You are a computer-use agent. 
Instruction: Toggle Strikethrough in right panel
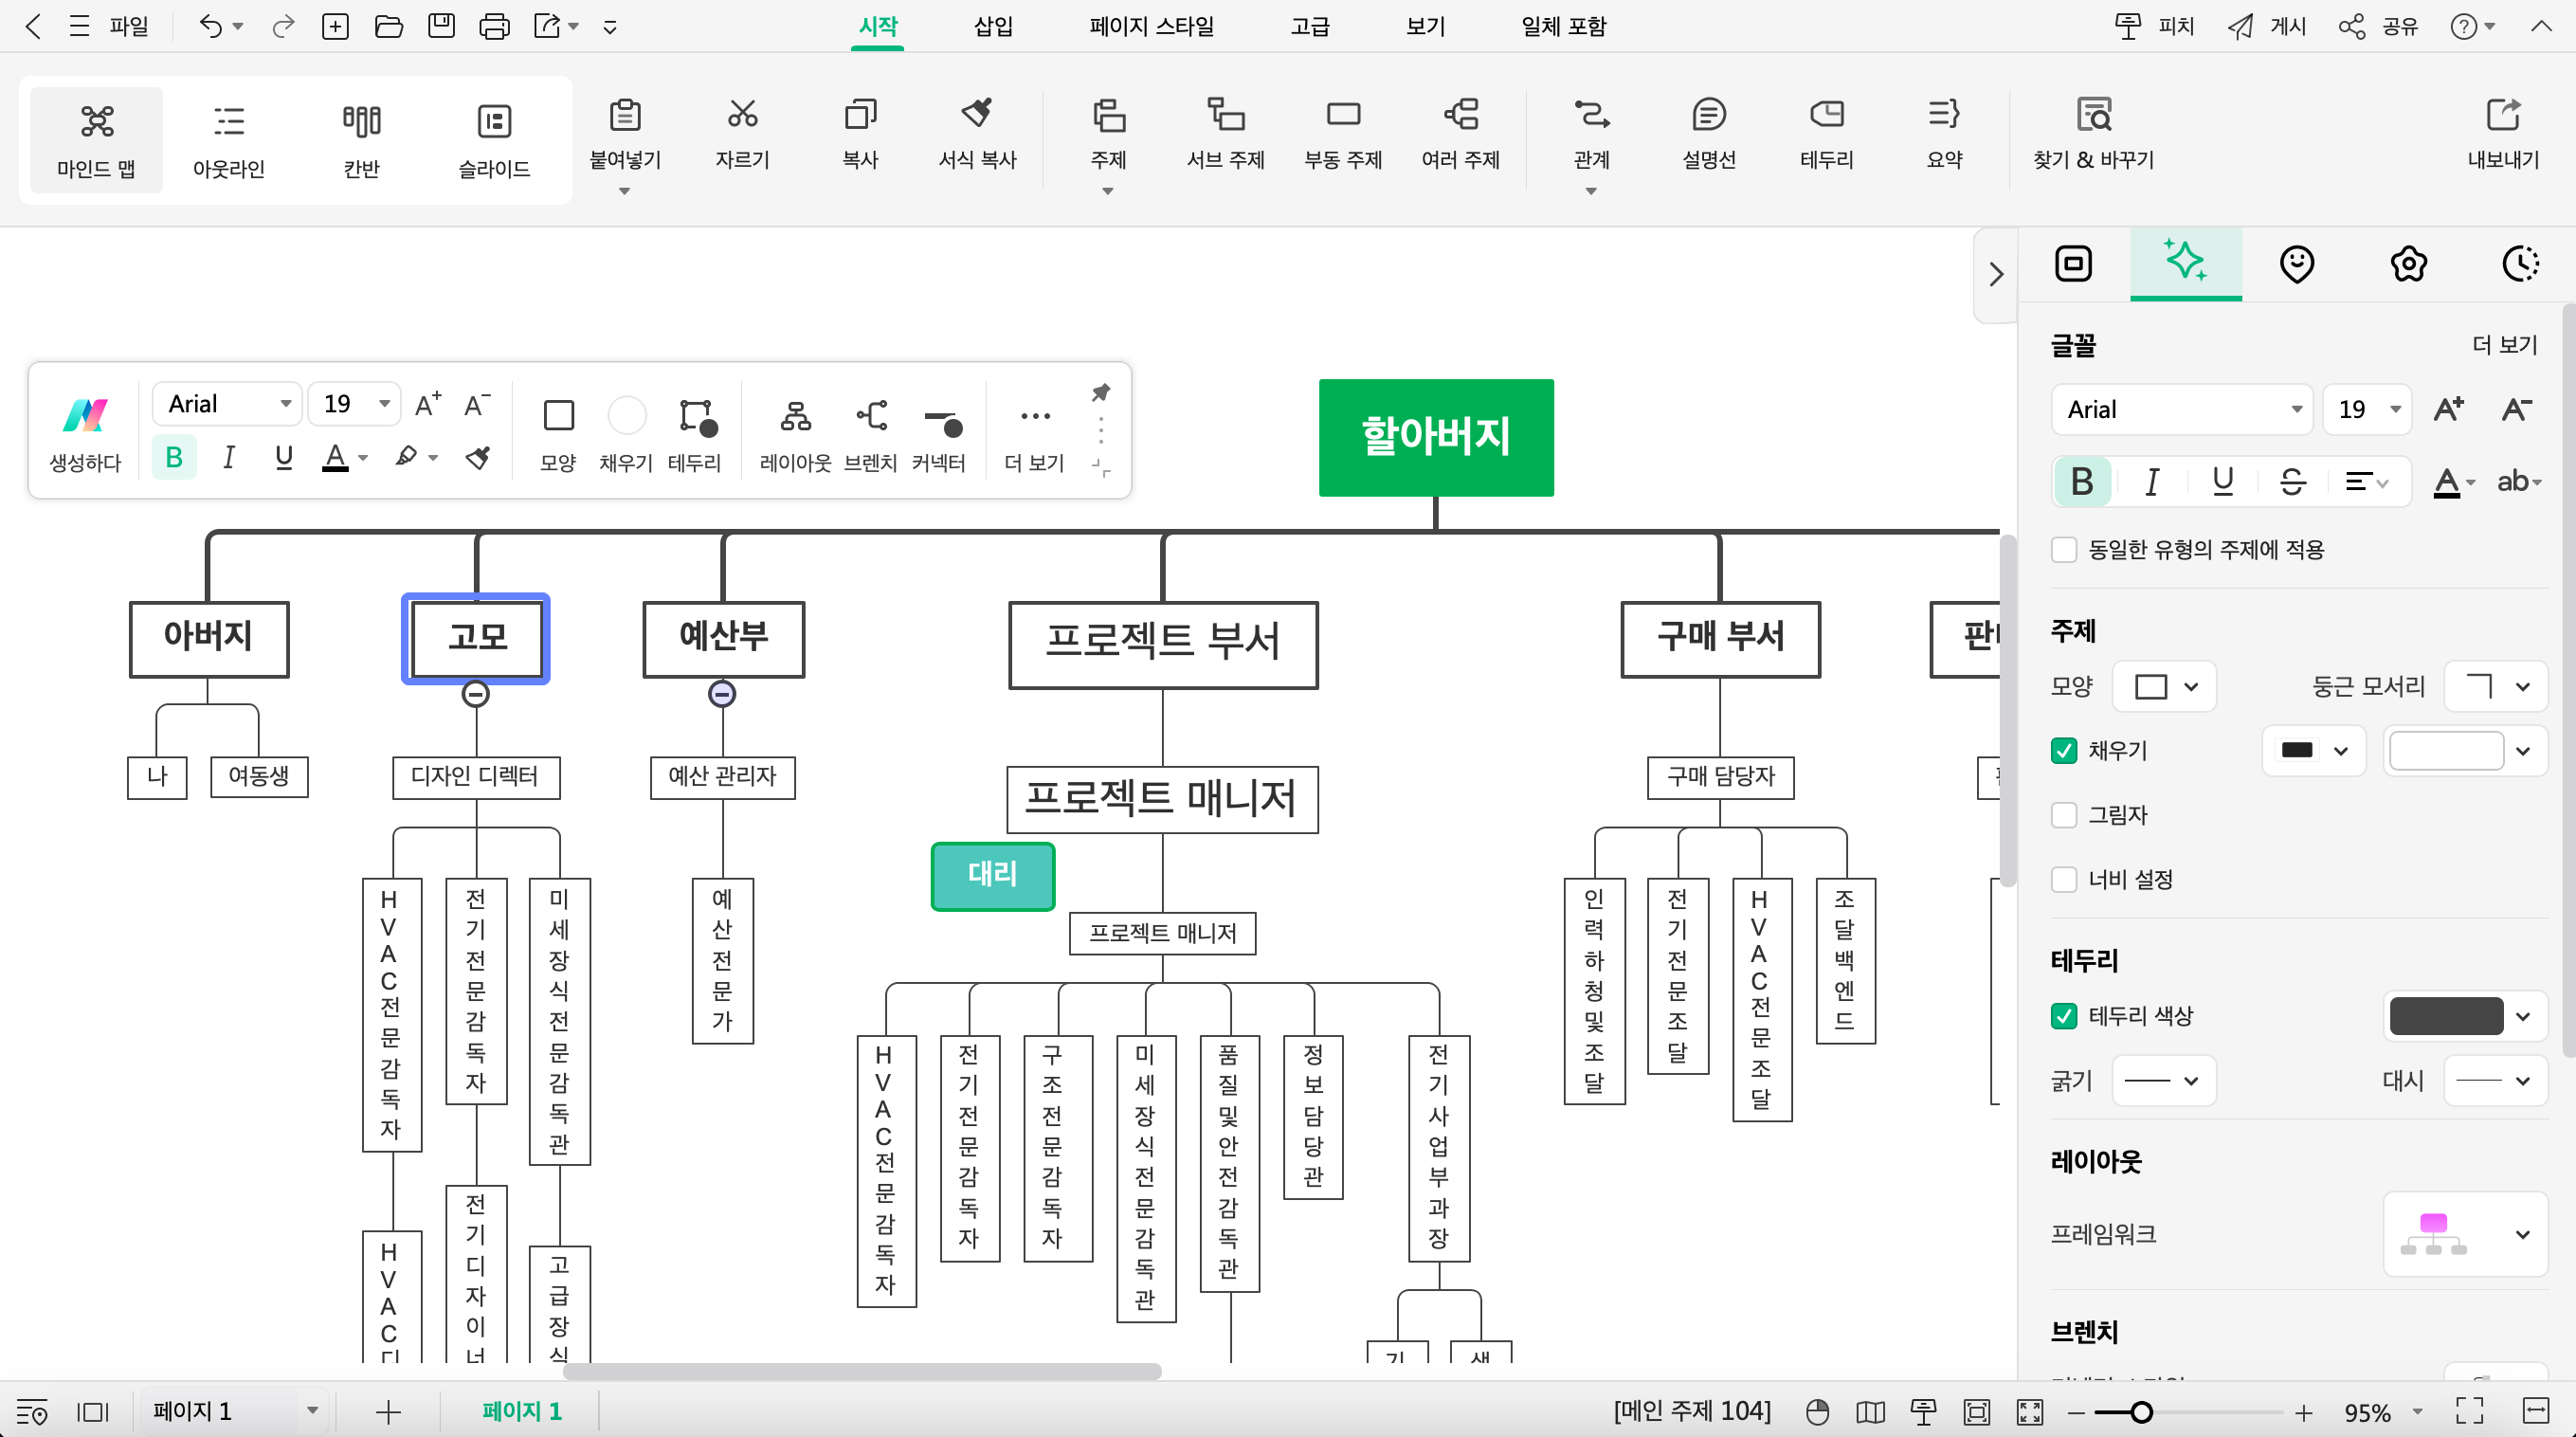(2293, 482)
